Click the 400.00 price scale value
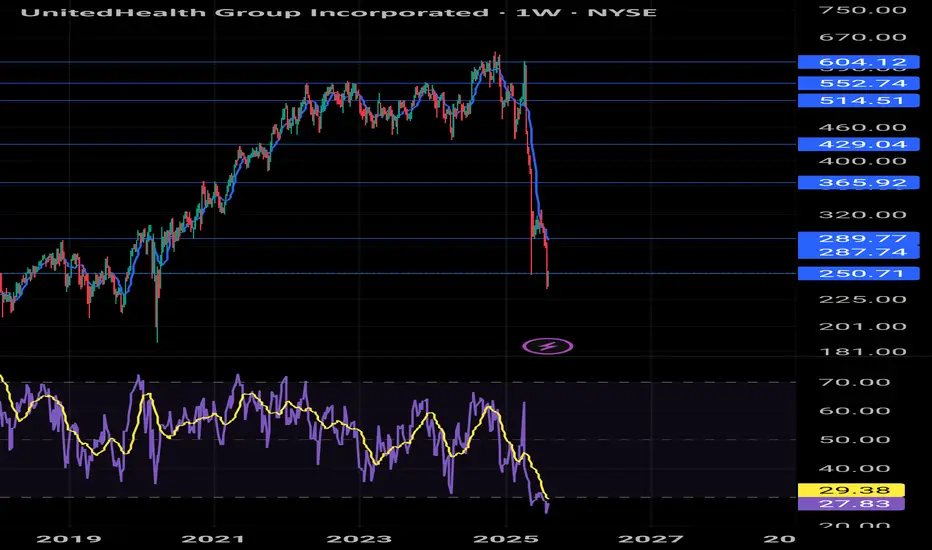The width and height of the screenshot is (932, 550). point(862,161)
